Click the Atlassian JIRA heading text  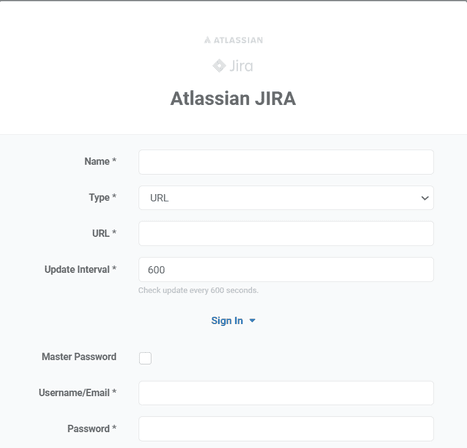click(x=233, y=98)
